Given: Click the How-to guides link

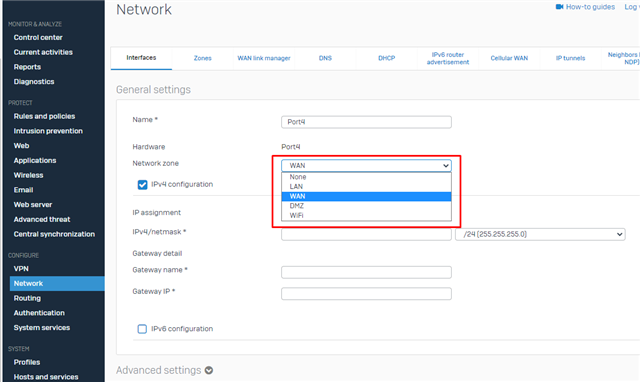Looking at the screenshot, I should (x=590, y=7).
